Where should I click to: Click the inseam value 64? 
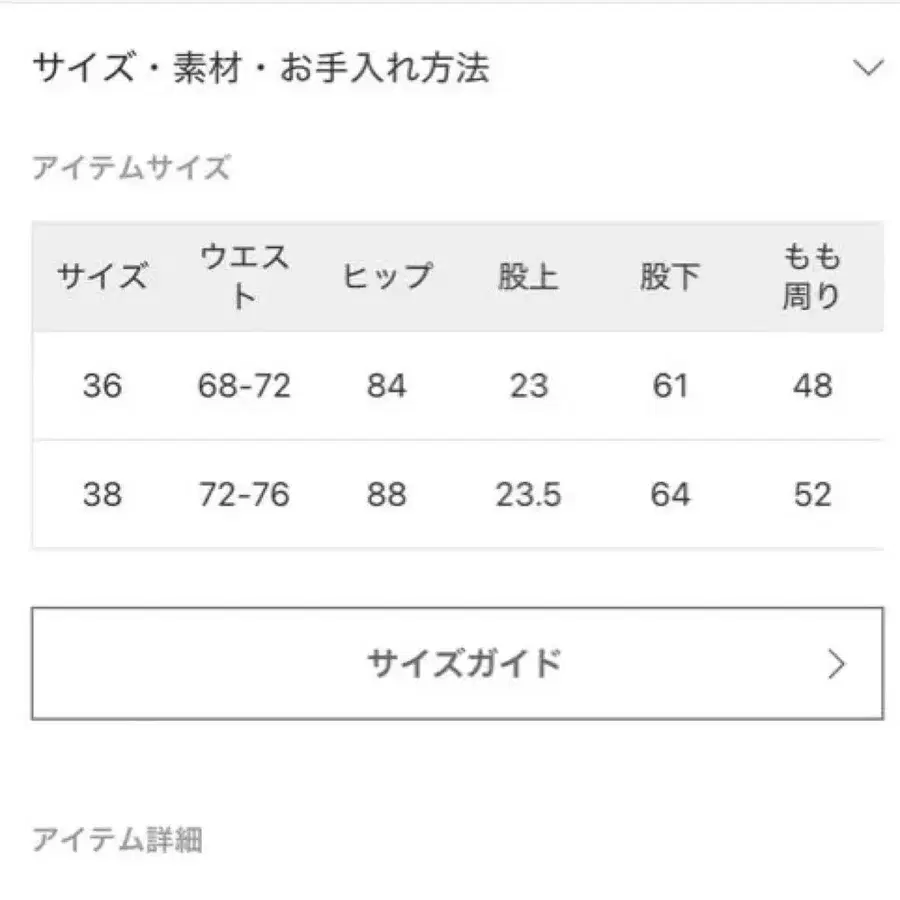667,495
